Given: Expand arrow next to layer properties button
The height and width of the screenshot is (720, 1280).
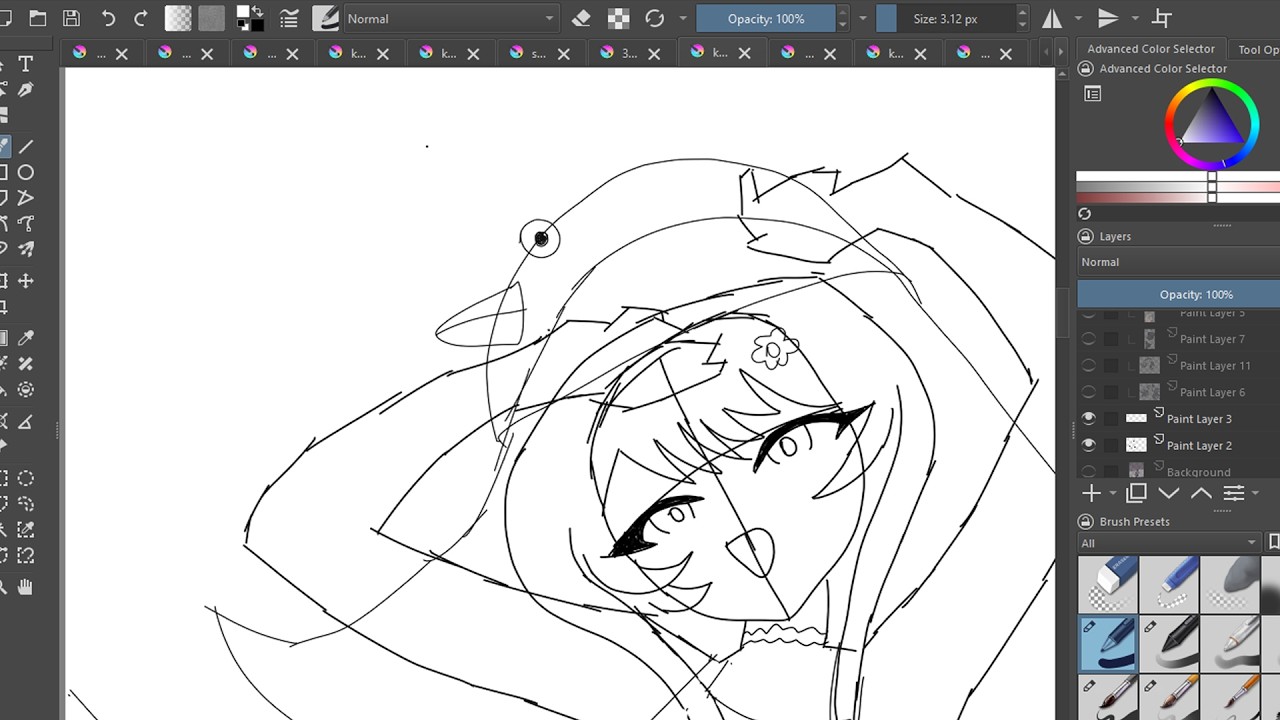Looking at the screenshot, I should [1255, 493].
